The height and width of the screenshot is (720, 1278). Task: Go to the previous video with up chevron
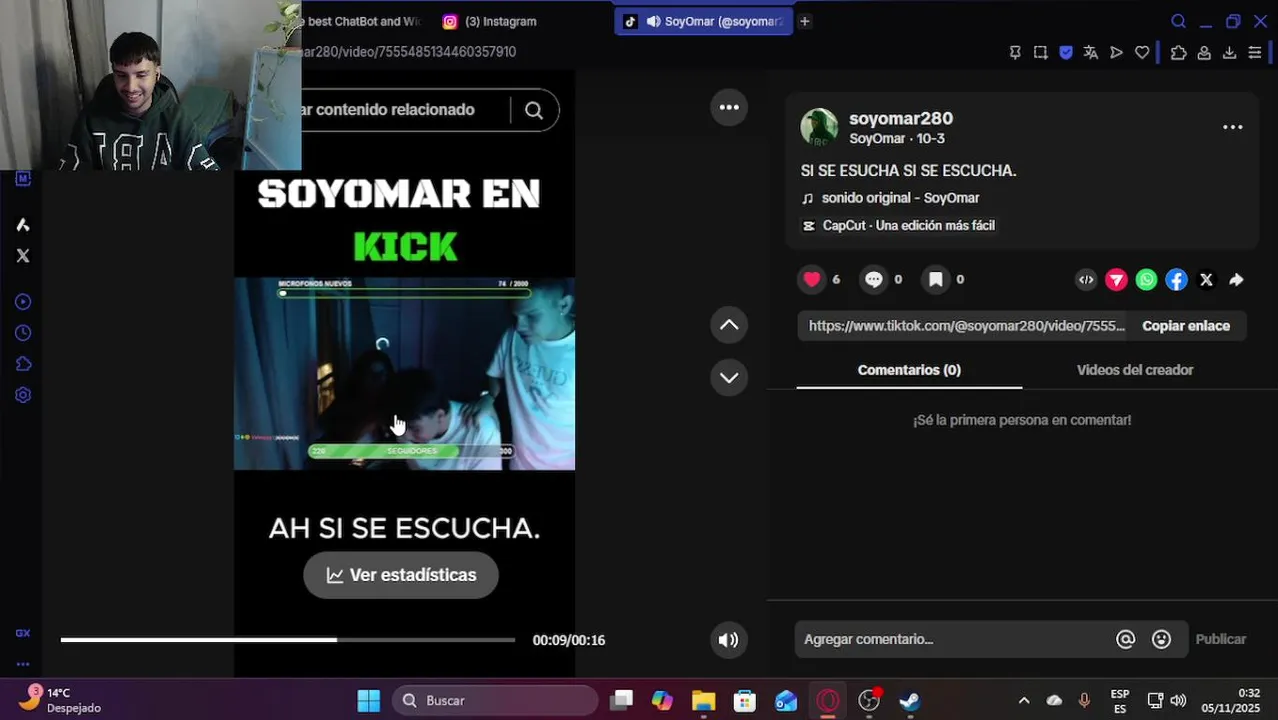point(729,324)
